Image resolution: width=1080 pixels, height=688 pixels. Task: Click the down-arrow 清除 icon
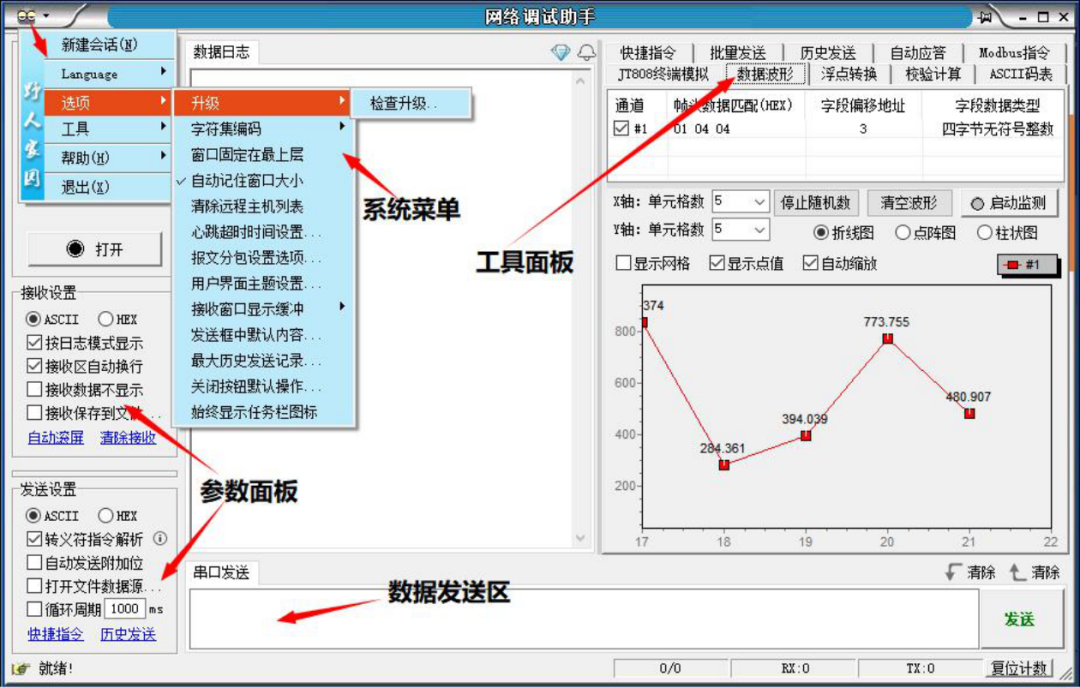point(954,572)
